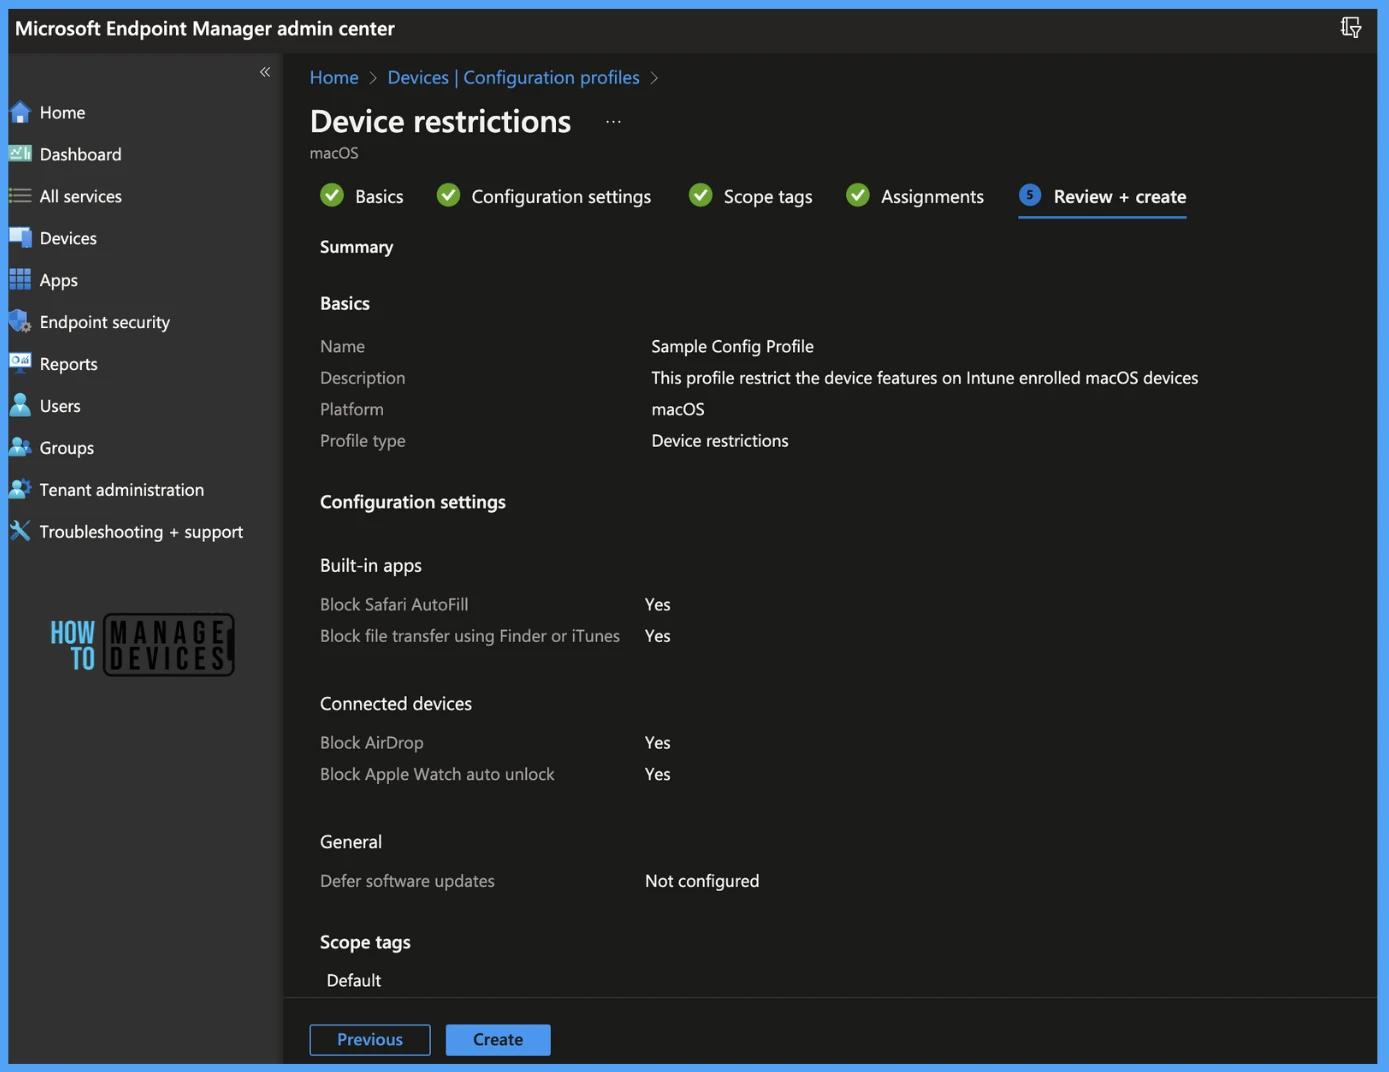The image size is (1389, 1072).
Task: Click the Yes value for Finder or iTunes transfer
Action: point(658,636)
